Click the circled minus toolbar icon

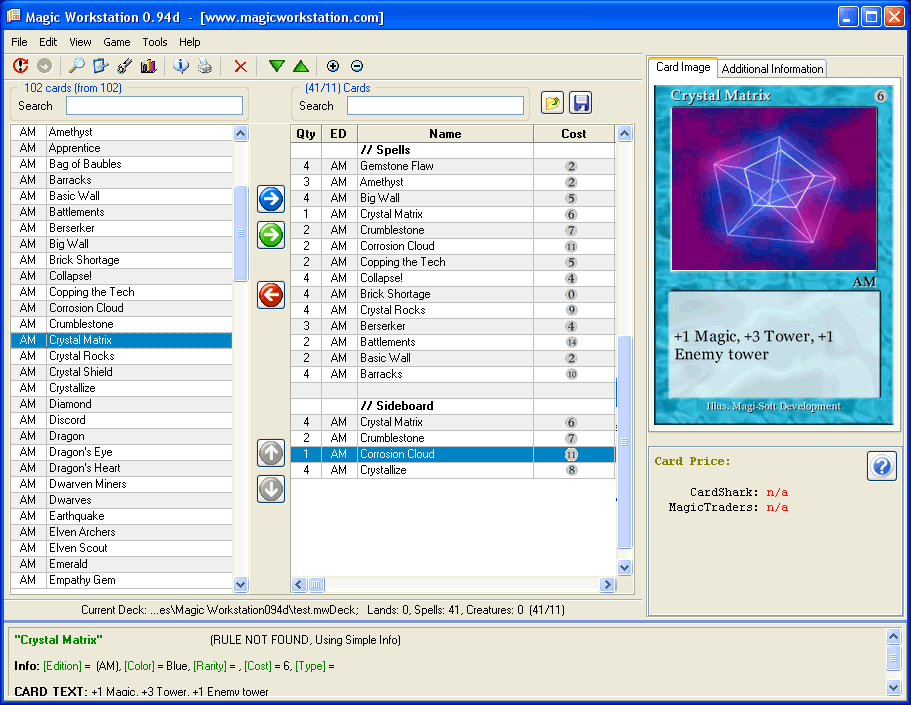pyautogui.click(x=357, y=66)
